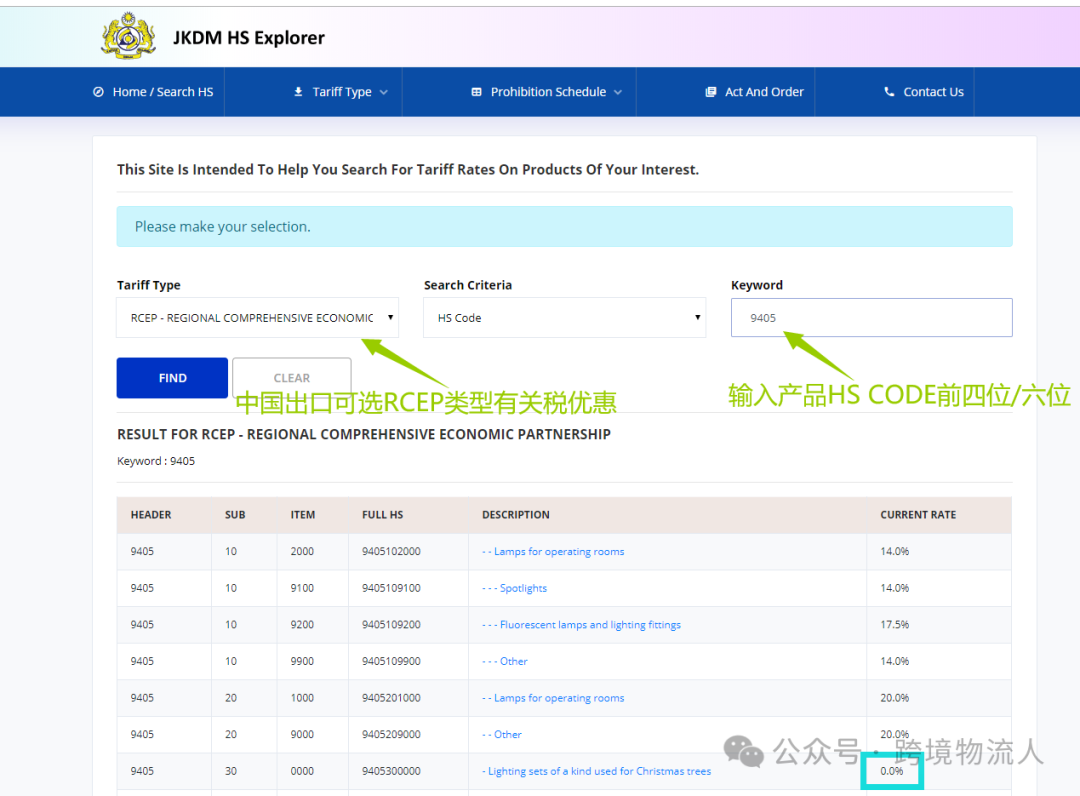
Task: Click the 17.5% current rate value
Action: (895, 625)
